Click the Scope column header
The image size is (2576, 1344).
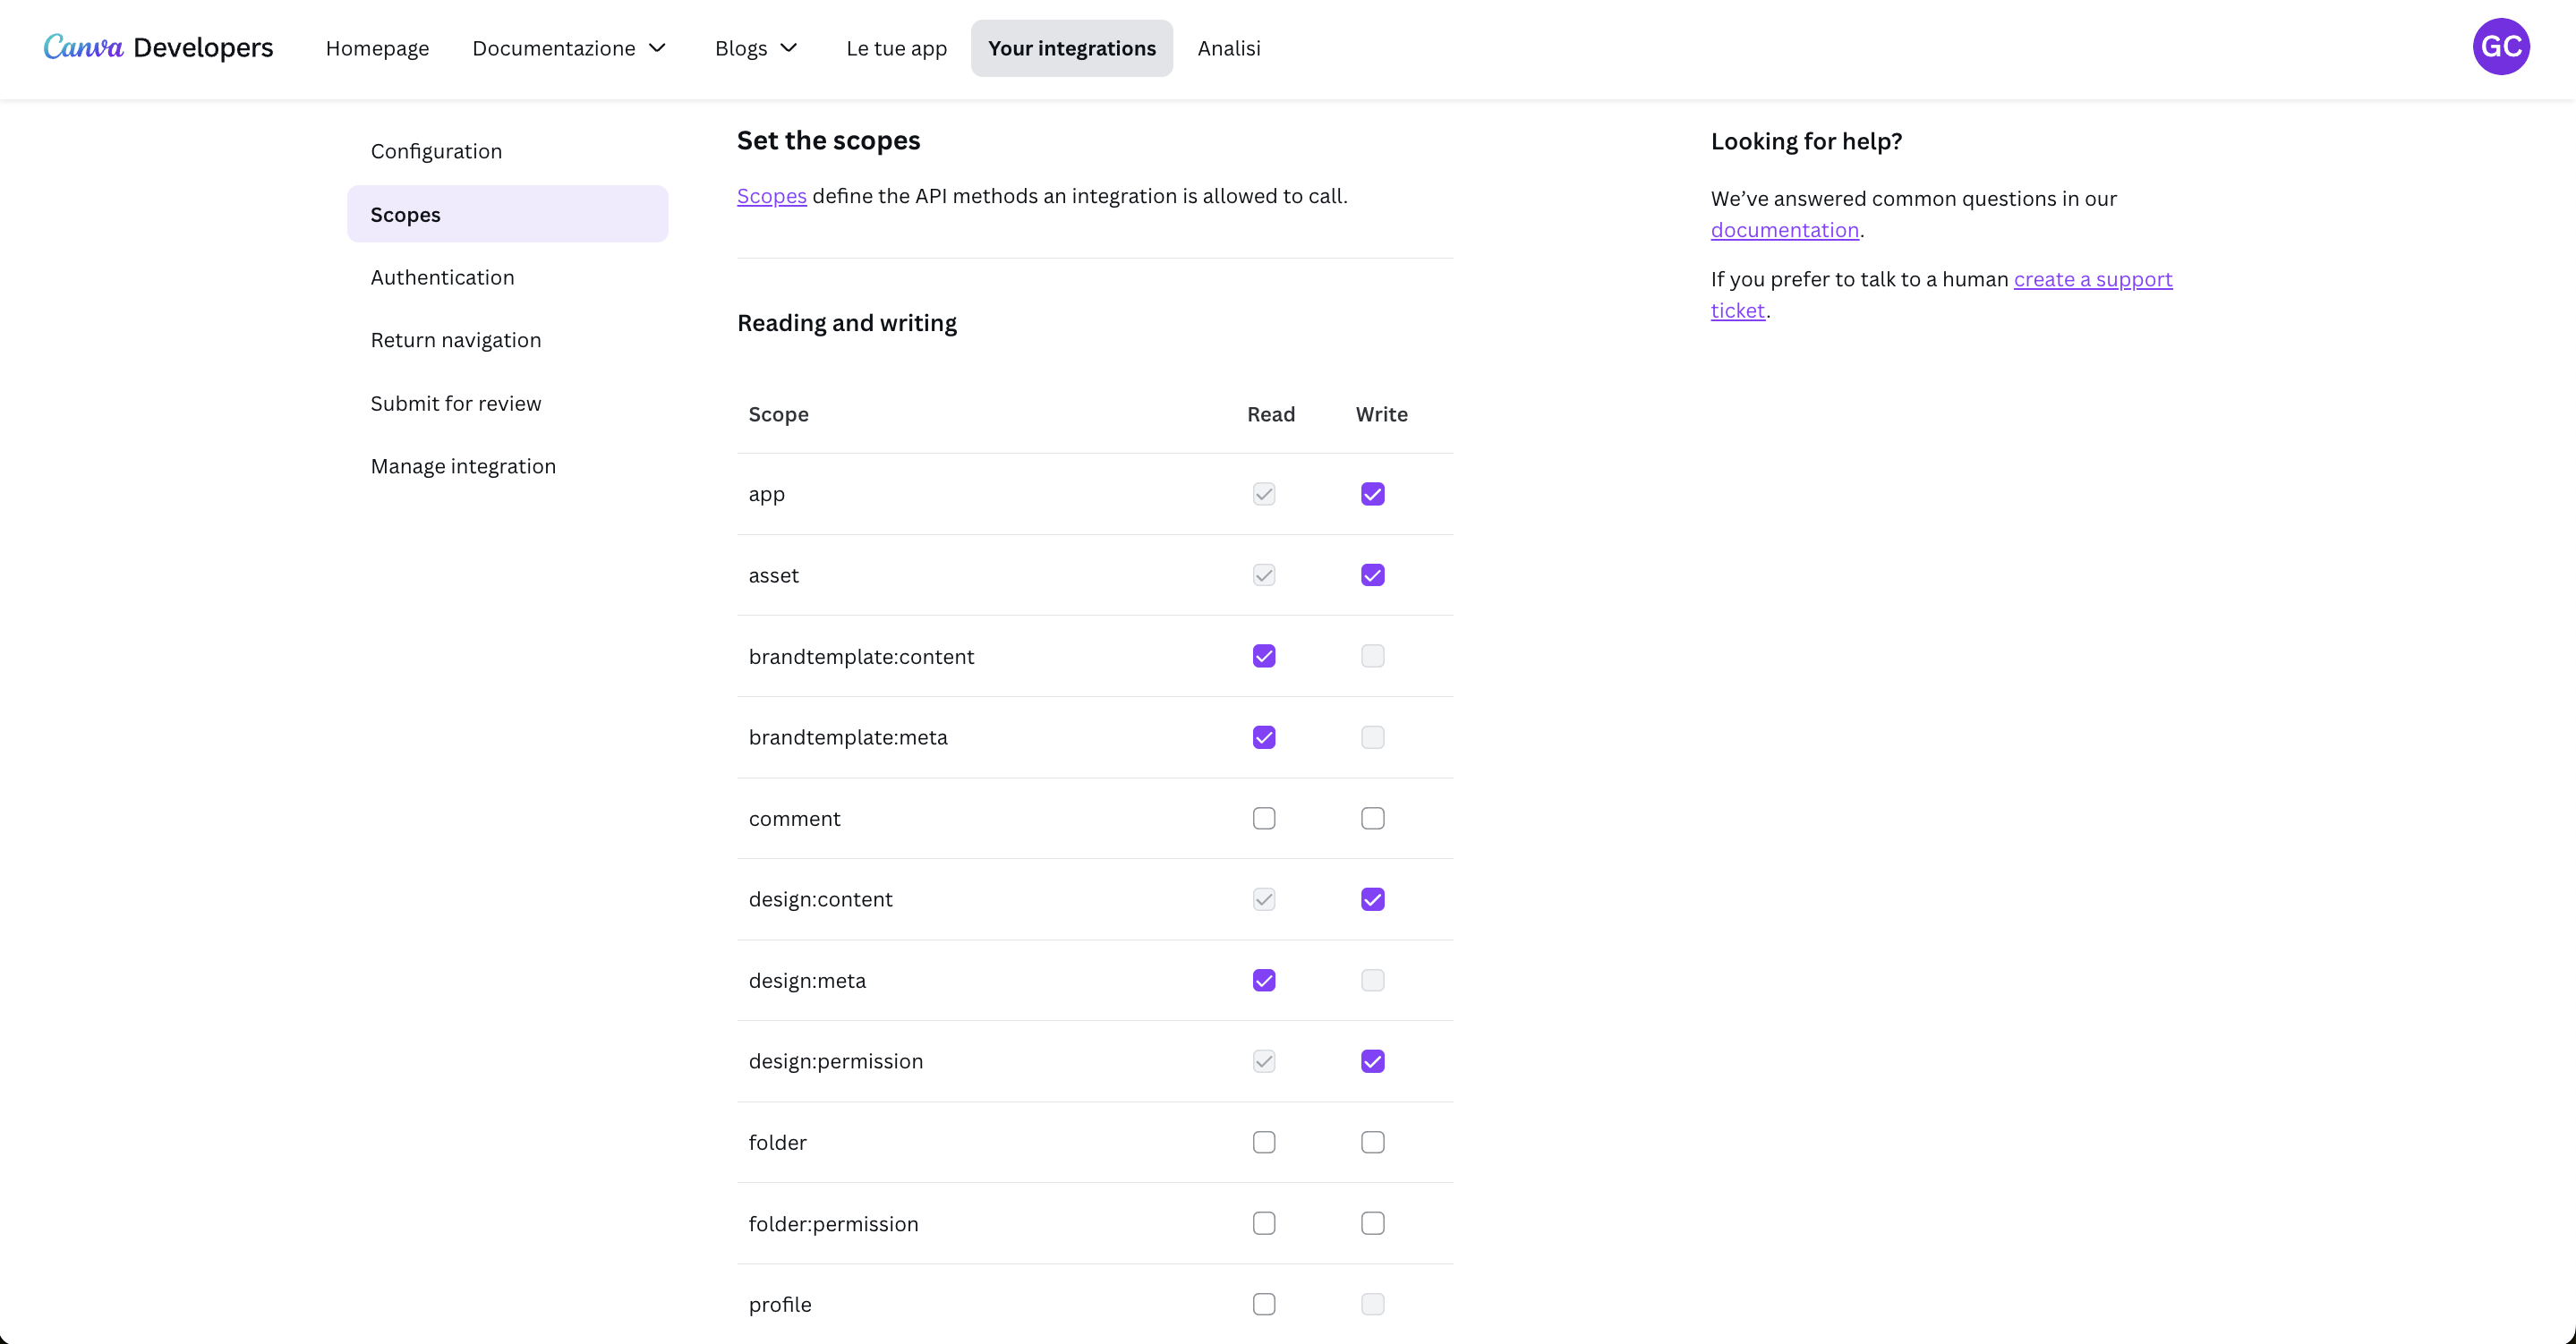click(778, 414)
